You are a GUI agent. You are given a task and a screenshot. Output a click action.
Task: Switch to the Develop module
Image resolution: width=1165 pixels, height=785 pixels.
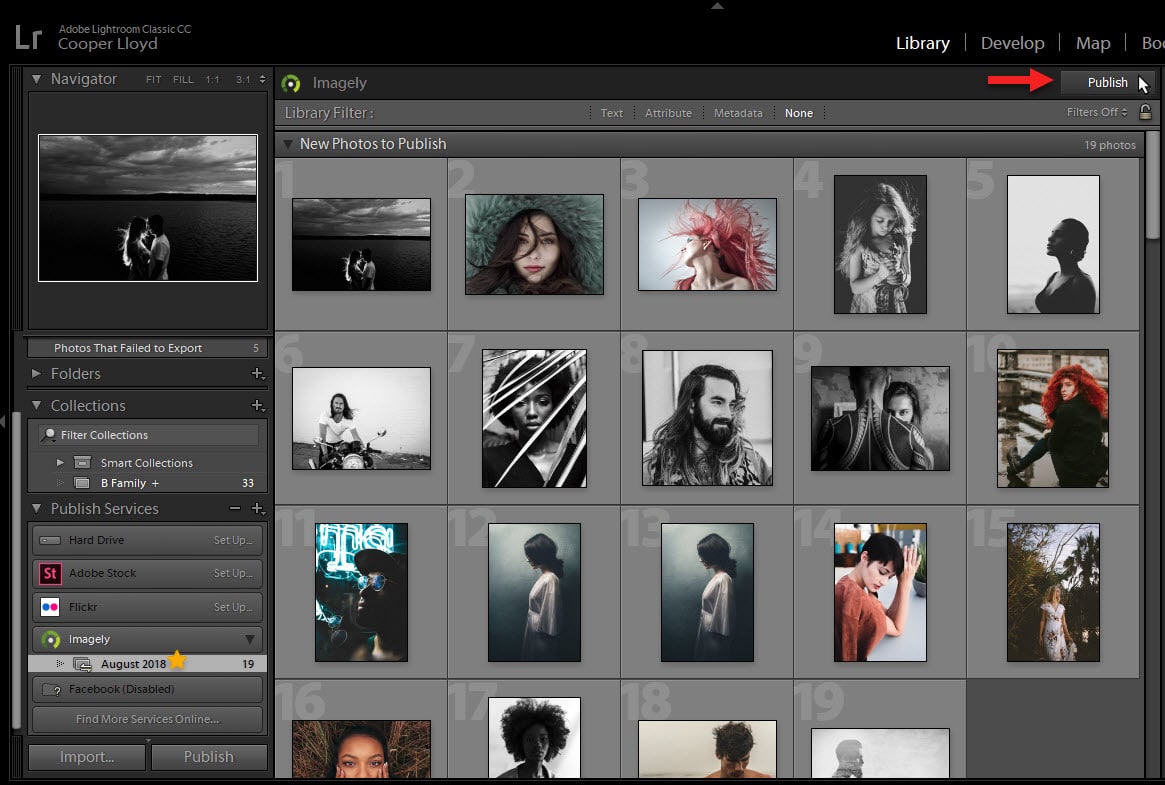(1013, 43)
